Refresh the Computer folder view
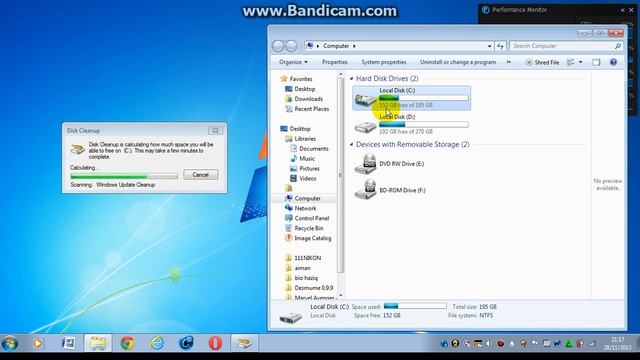The image size is (640, 360). 500,46
